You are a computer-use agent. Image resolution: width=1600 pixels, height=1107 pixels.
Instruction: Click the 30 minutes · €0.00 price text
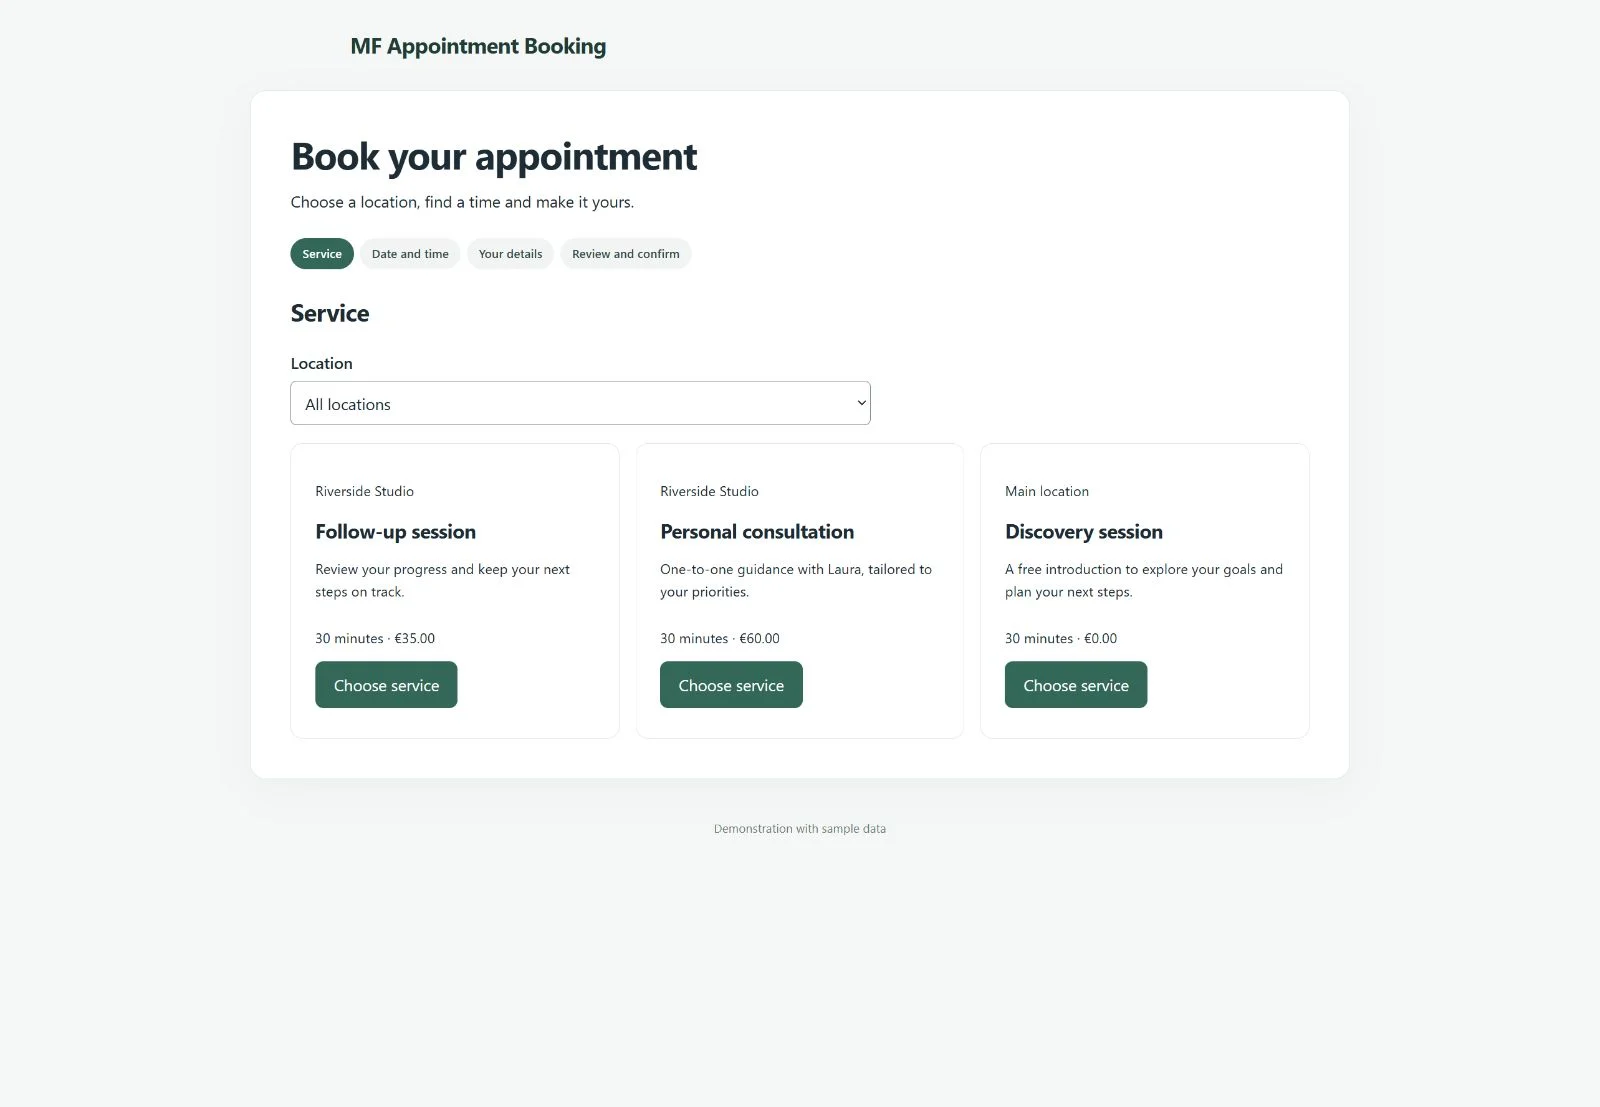[1061, 638]
